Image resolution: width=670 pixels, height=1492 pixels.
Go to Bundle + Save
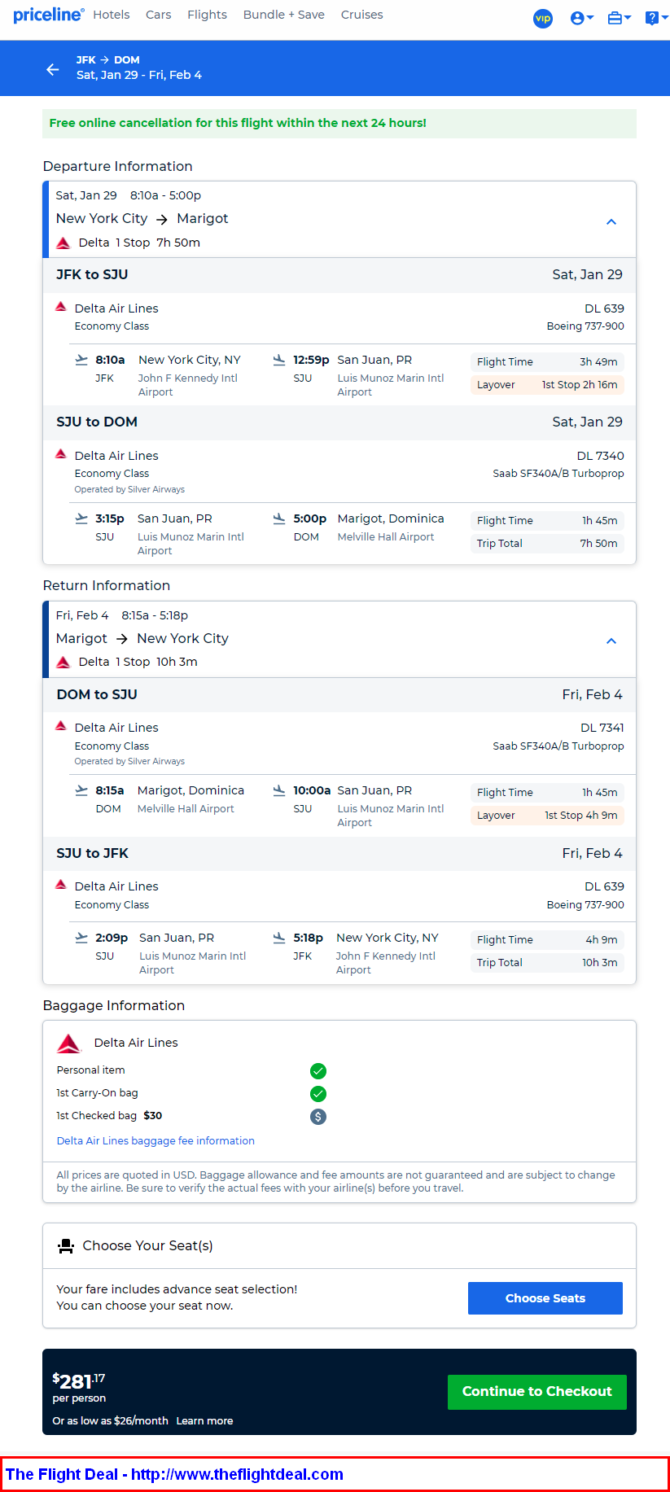(283, 15)
